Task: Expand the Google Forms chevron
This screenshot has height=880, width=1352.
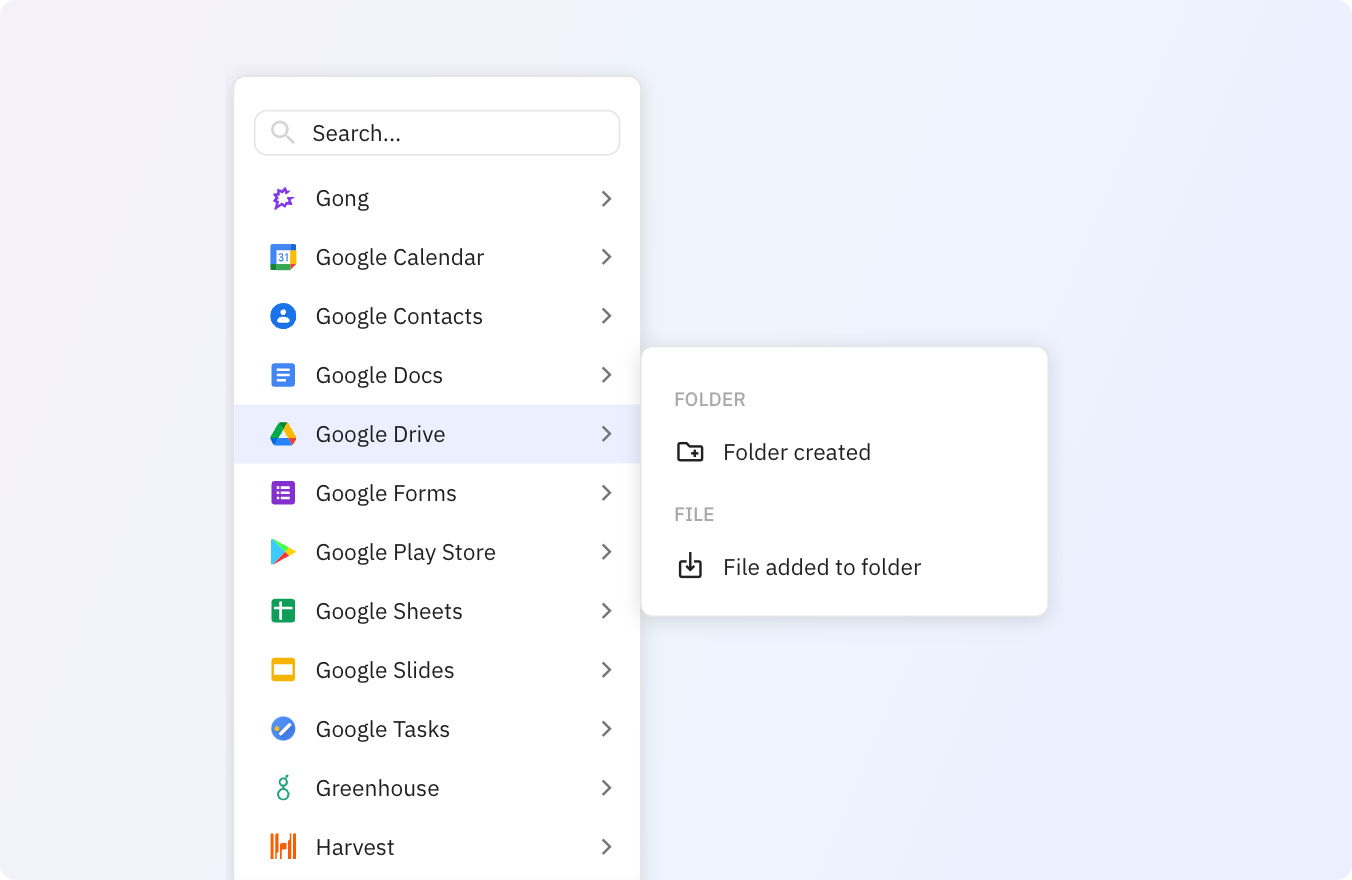Action: pos(606,493)
